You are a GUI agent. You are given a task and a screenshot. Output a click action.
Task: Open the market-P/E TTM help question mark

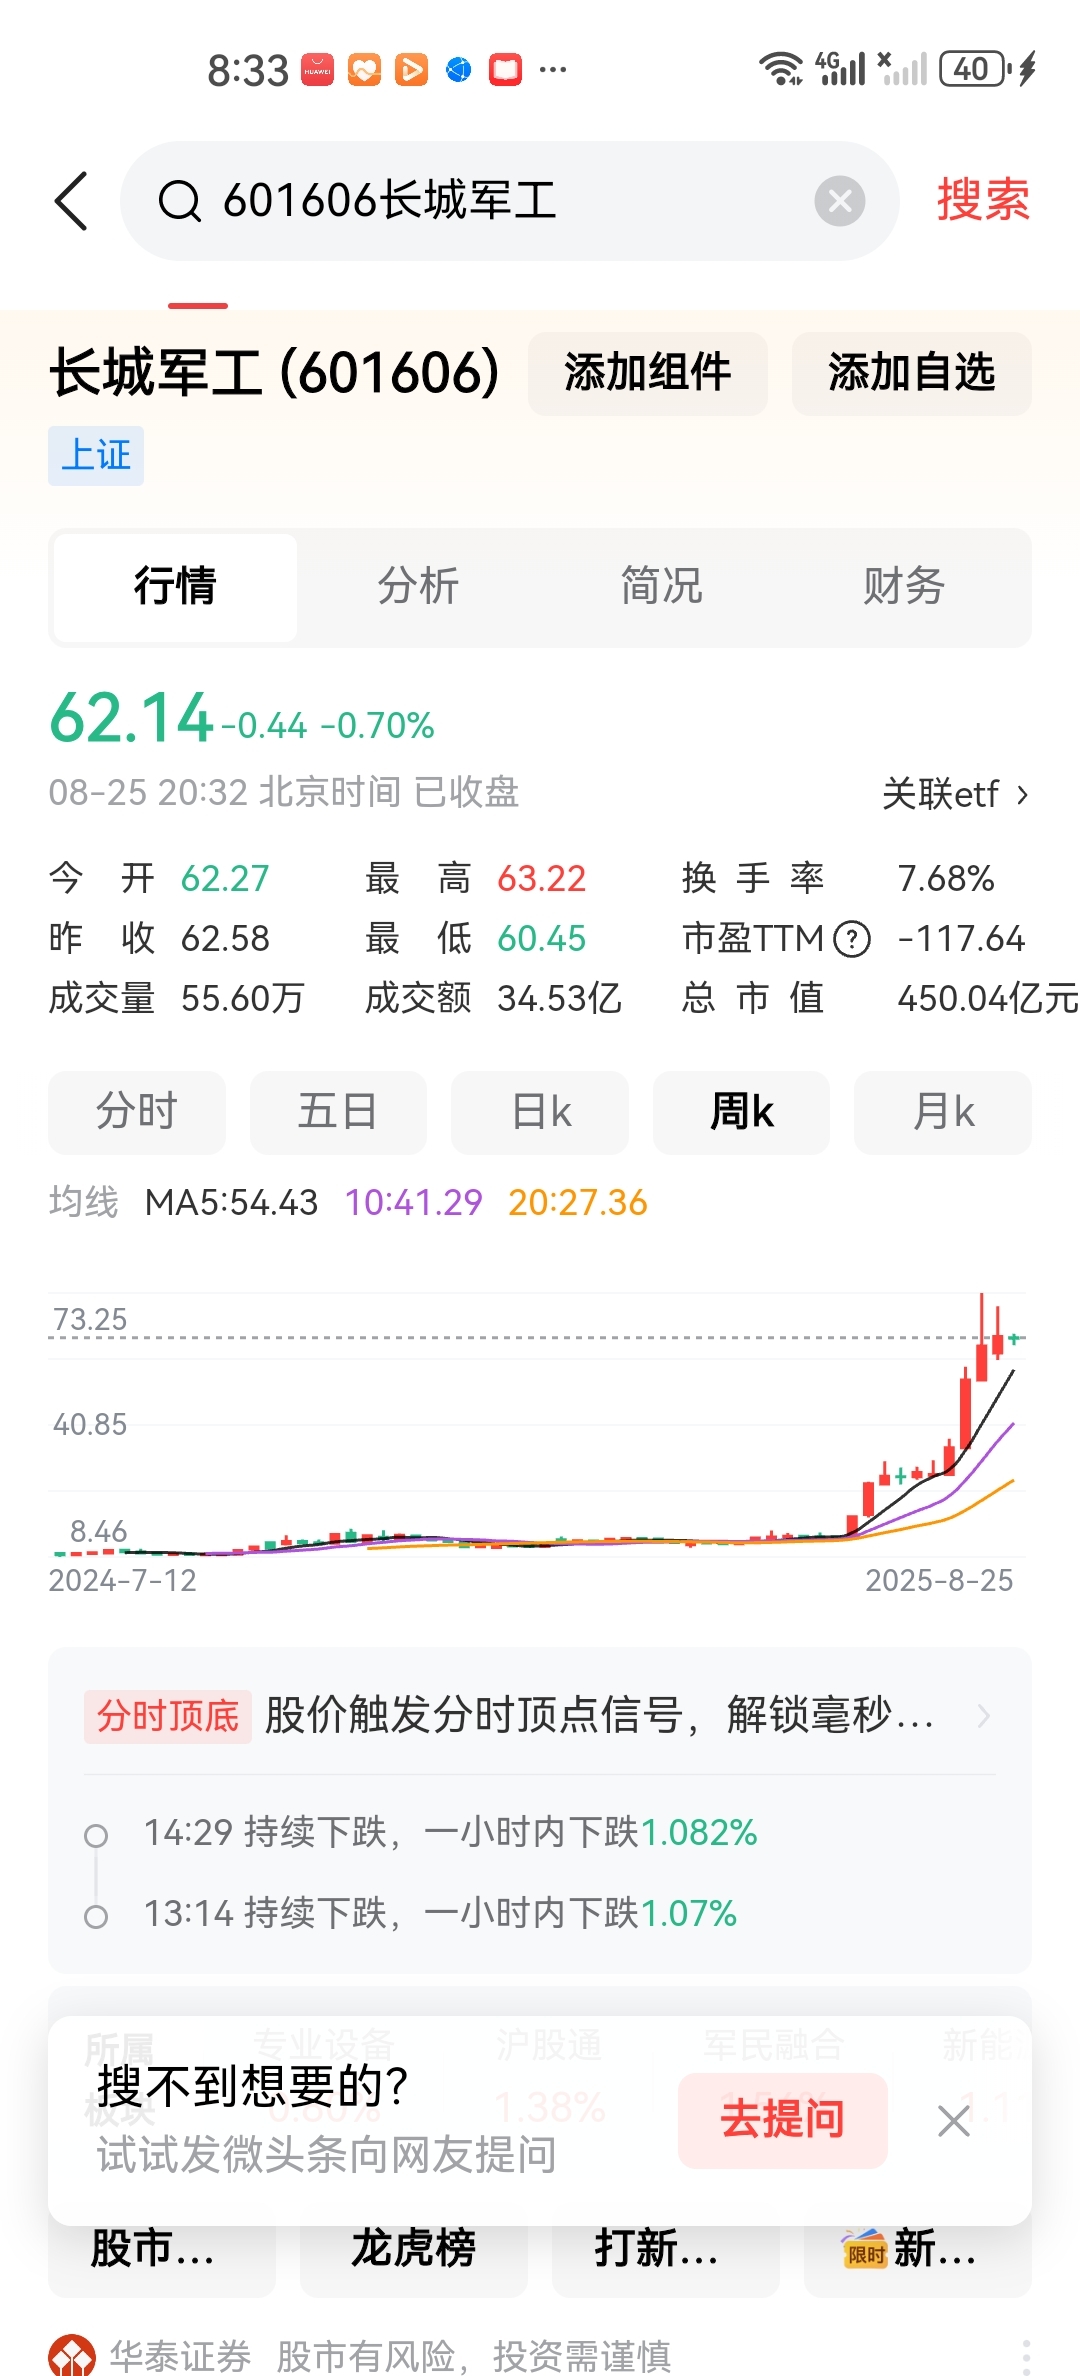852,939
